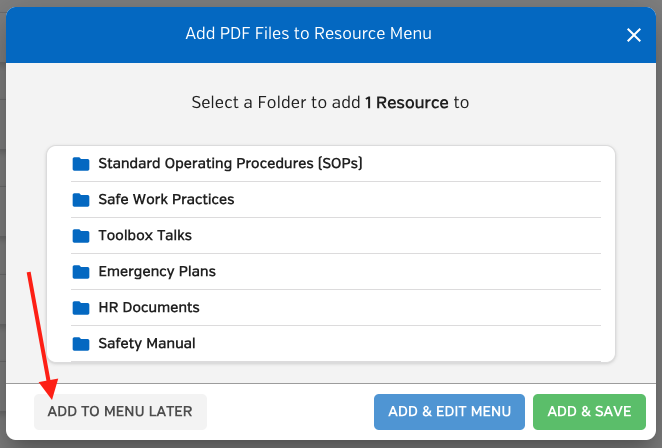This screenshot has height=448, width=662.
Task: Pick the Toolbox Talks folder name
Action: 145,235
